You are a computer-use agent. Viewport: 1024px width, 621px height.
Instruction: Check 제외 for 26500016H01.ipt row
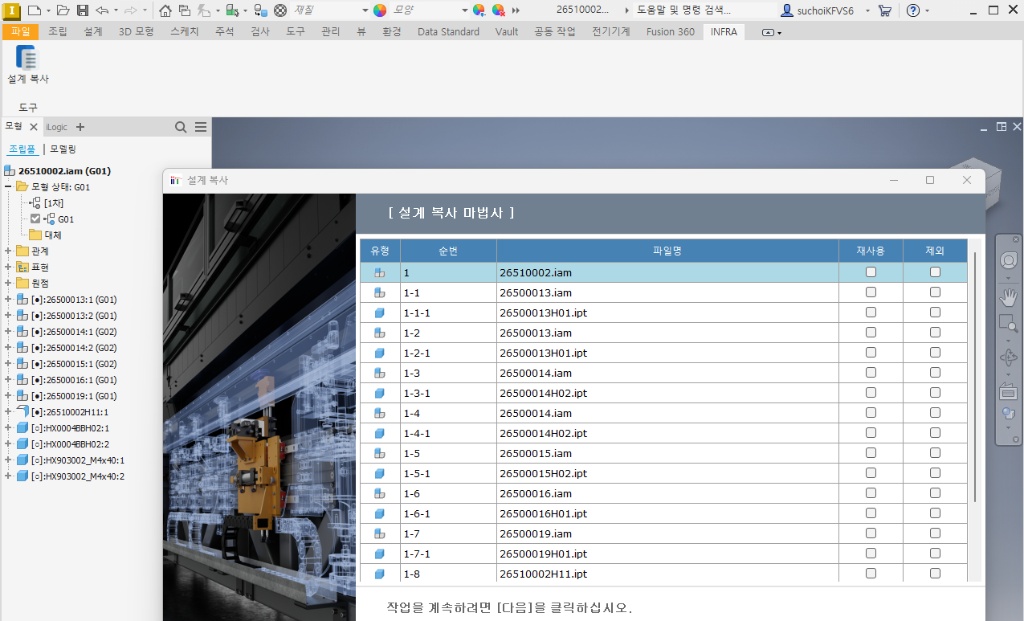935,513
